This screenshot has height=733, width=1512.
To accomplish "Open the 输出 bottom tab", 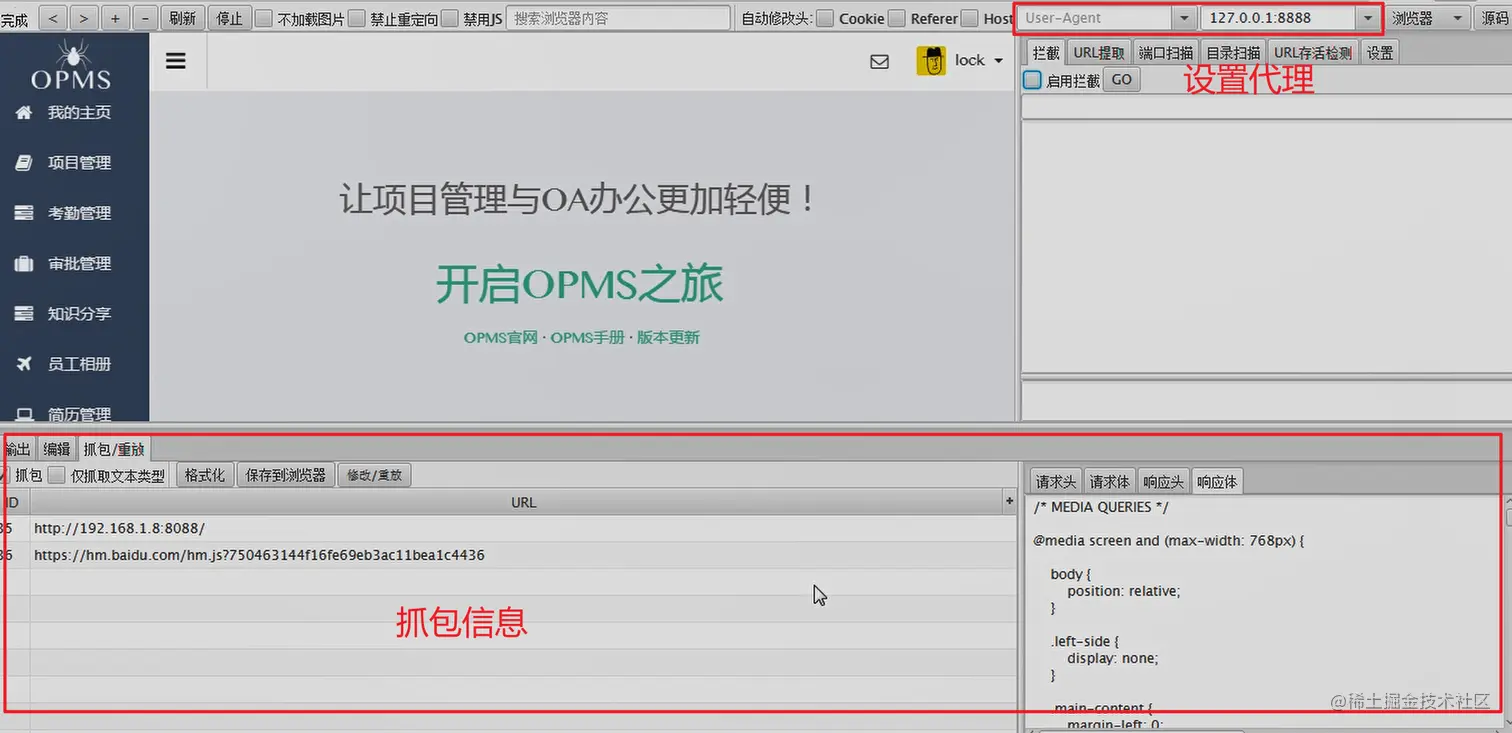I will [17, 449].
